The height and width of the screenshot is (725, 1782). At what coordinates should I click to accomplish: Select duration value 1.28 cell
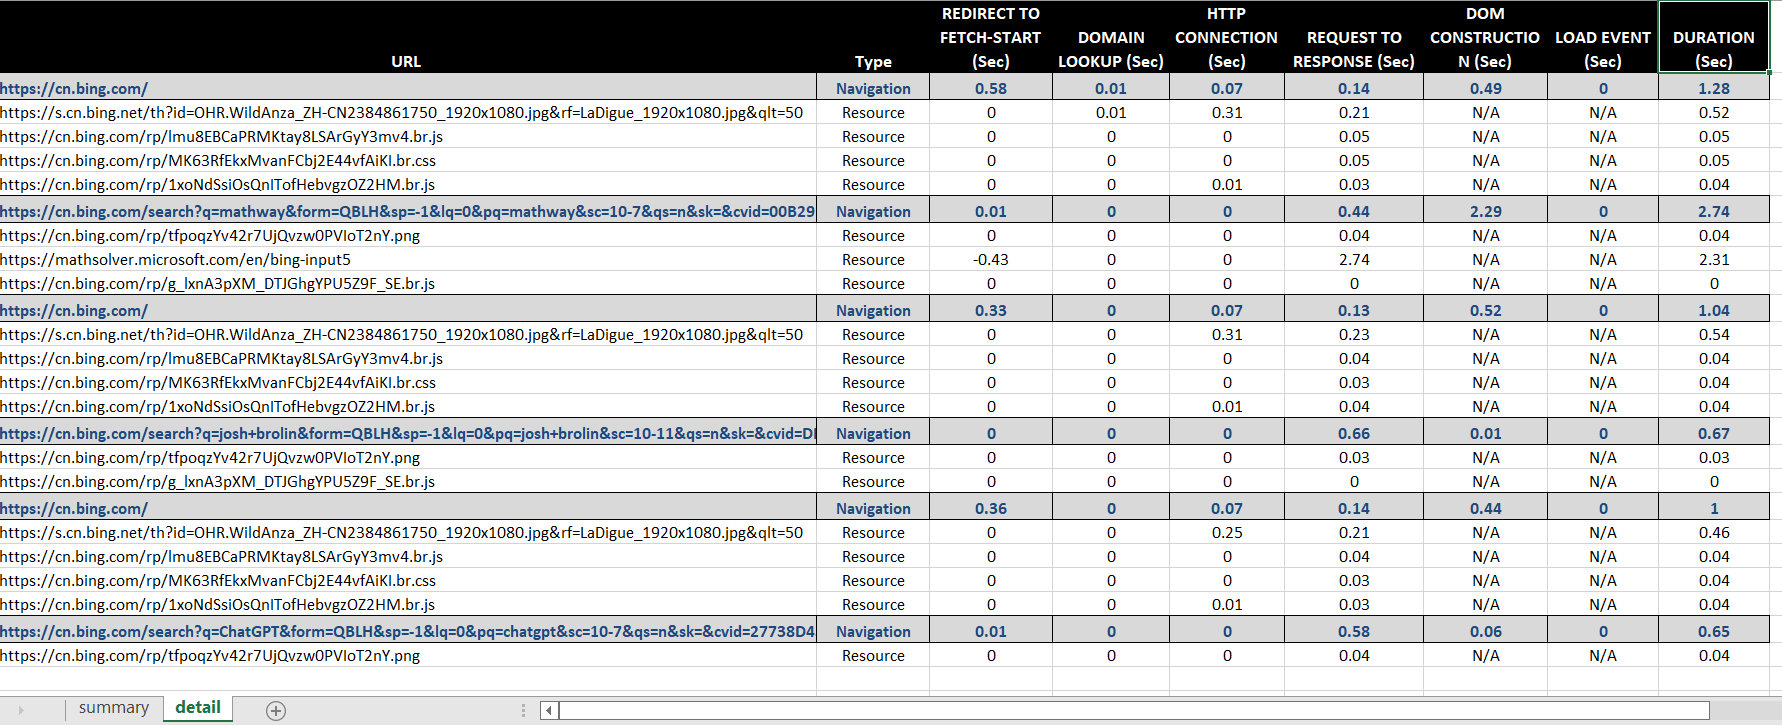click(1714, 89)
